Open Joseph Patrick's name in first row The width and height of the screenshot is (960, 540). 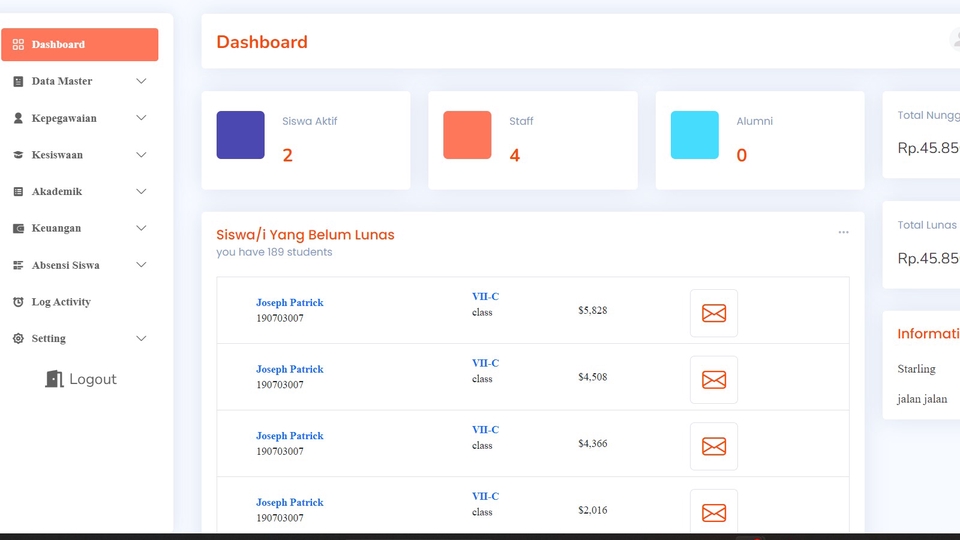pyautogui.click(x=289, y=302)
